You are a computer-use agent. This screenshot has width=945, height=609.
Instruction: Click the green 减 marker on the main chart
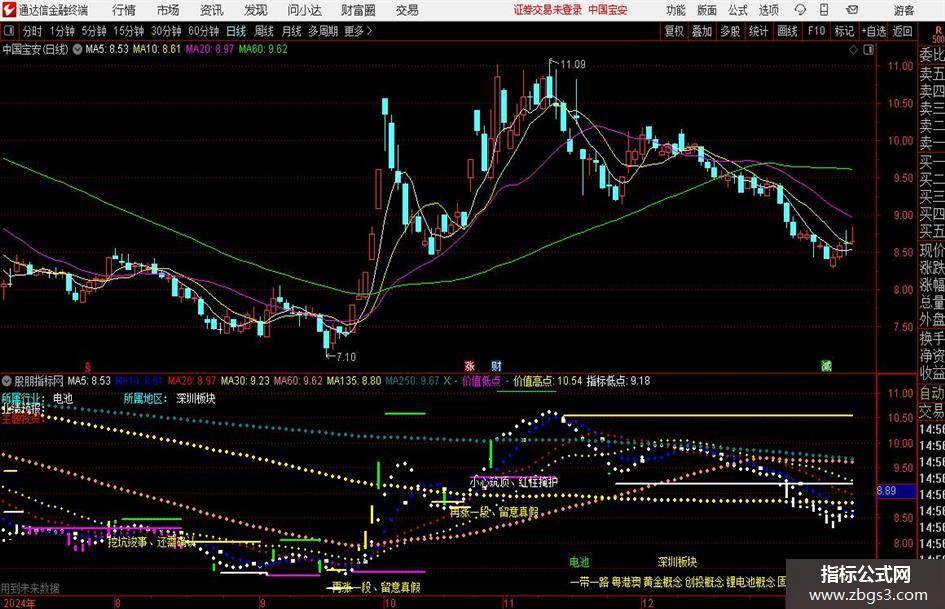pos(826,365)
